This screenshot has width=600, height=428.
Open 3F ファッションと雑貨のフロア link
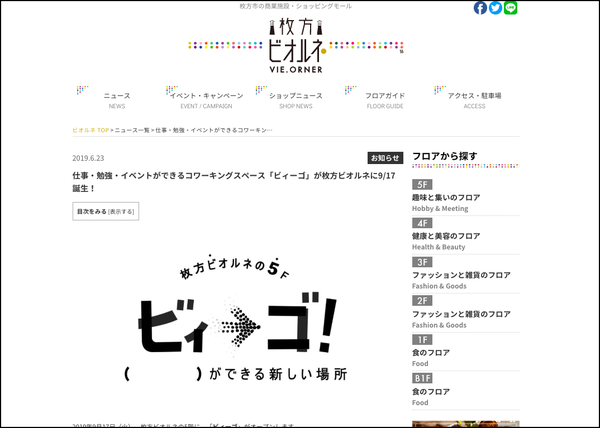coord(461,274)
